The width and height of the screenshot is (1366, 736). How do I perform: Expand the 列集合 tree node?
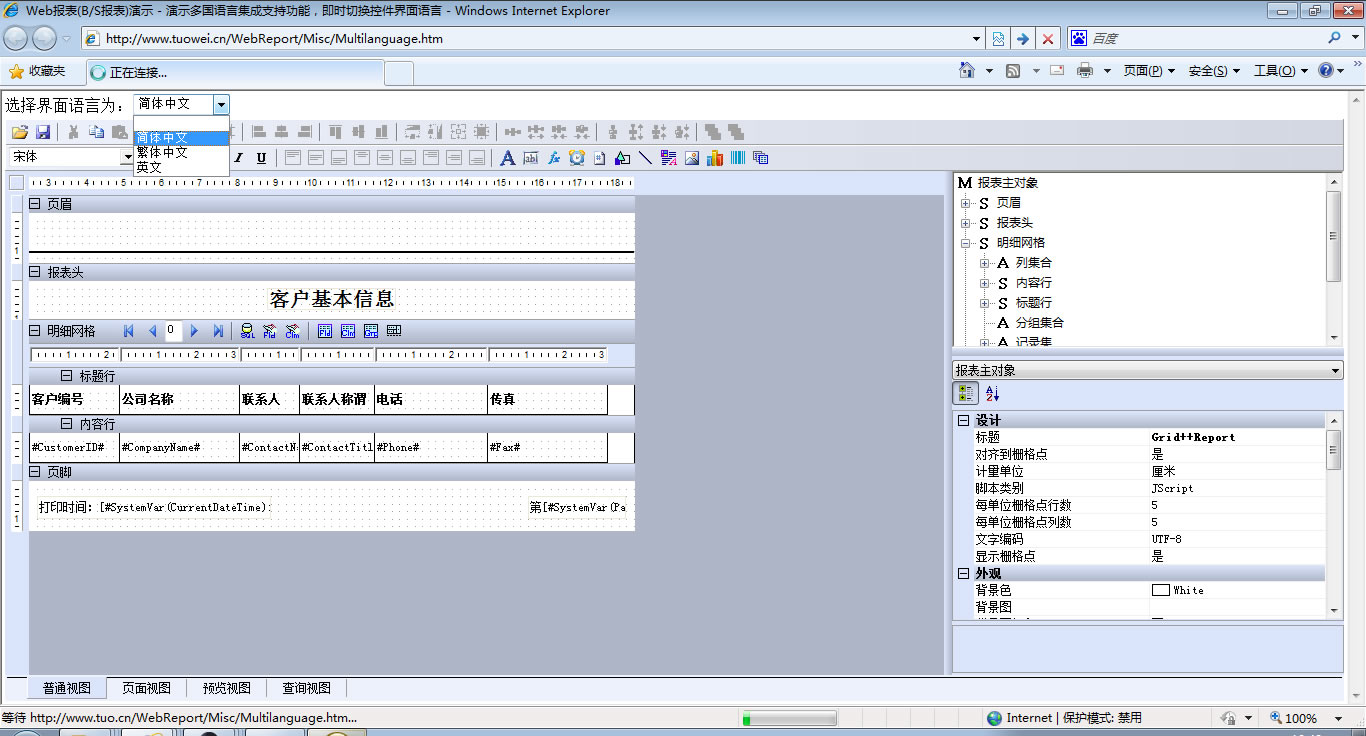point(984,263)
